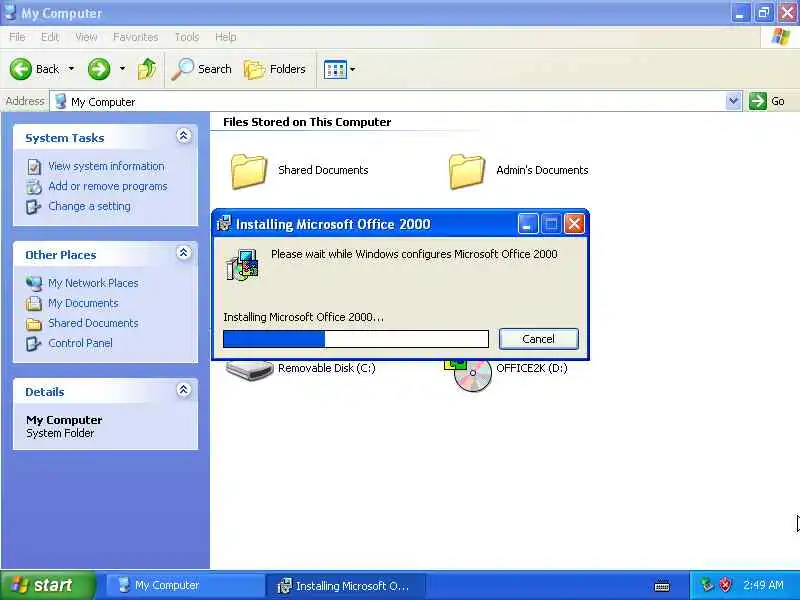Image resolution: width=800 pixels, height=600 pixels.
Task: Minimize the Installing Microsoft Office dialog
Action: click(x=528, y=223)
